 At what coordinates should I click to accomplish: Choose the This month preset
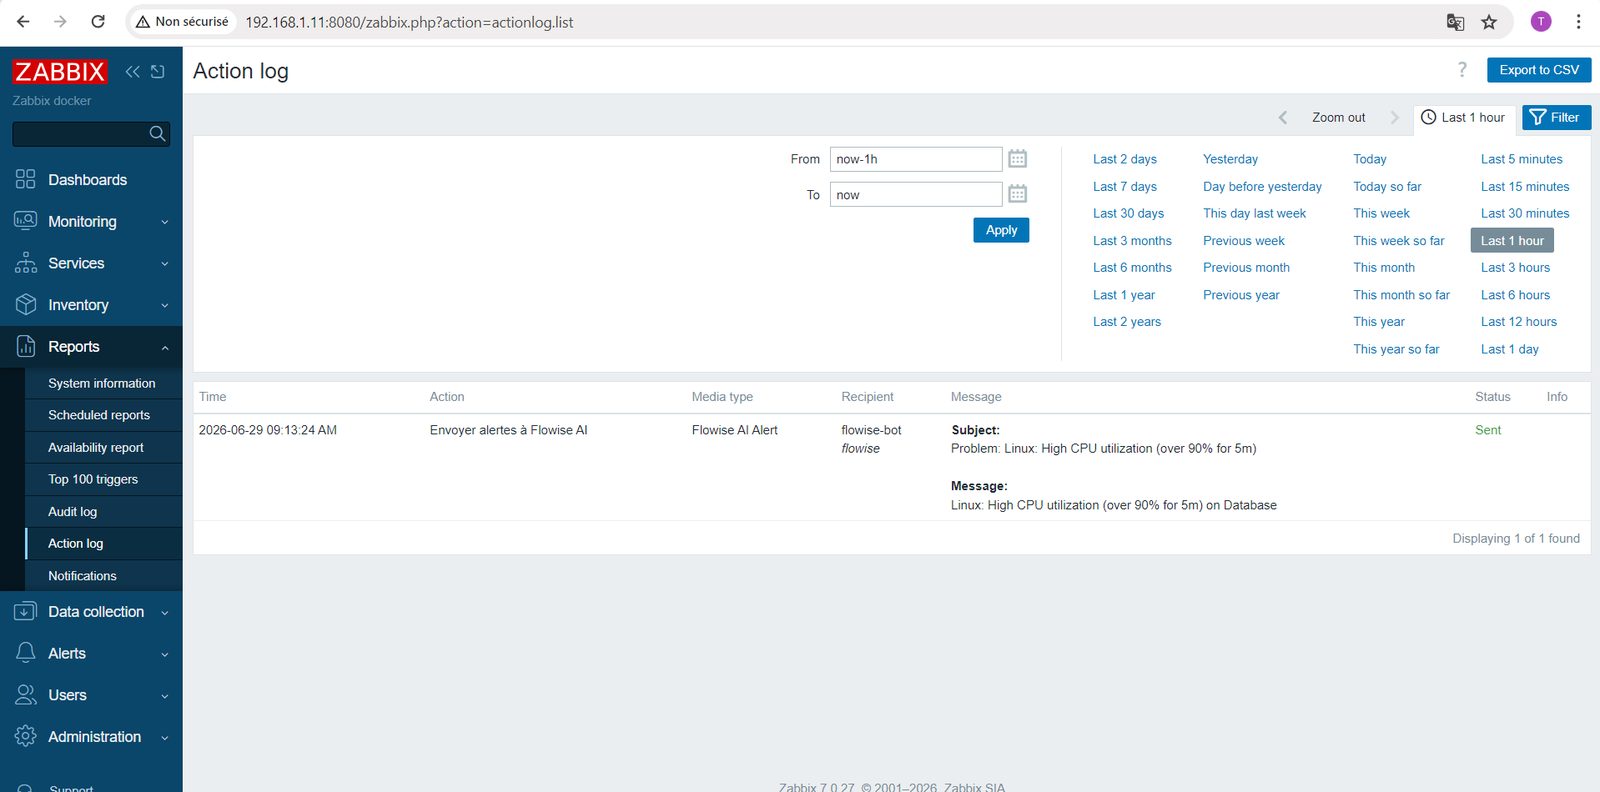[1384, 267]
